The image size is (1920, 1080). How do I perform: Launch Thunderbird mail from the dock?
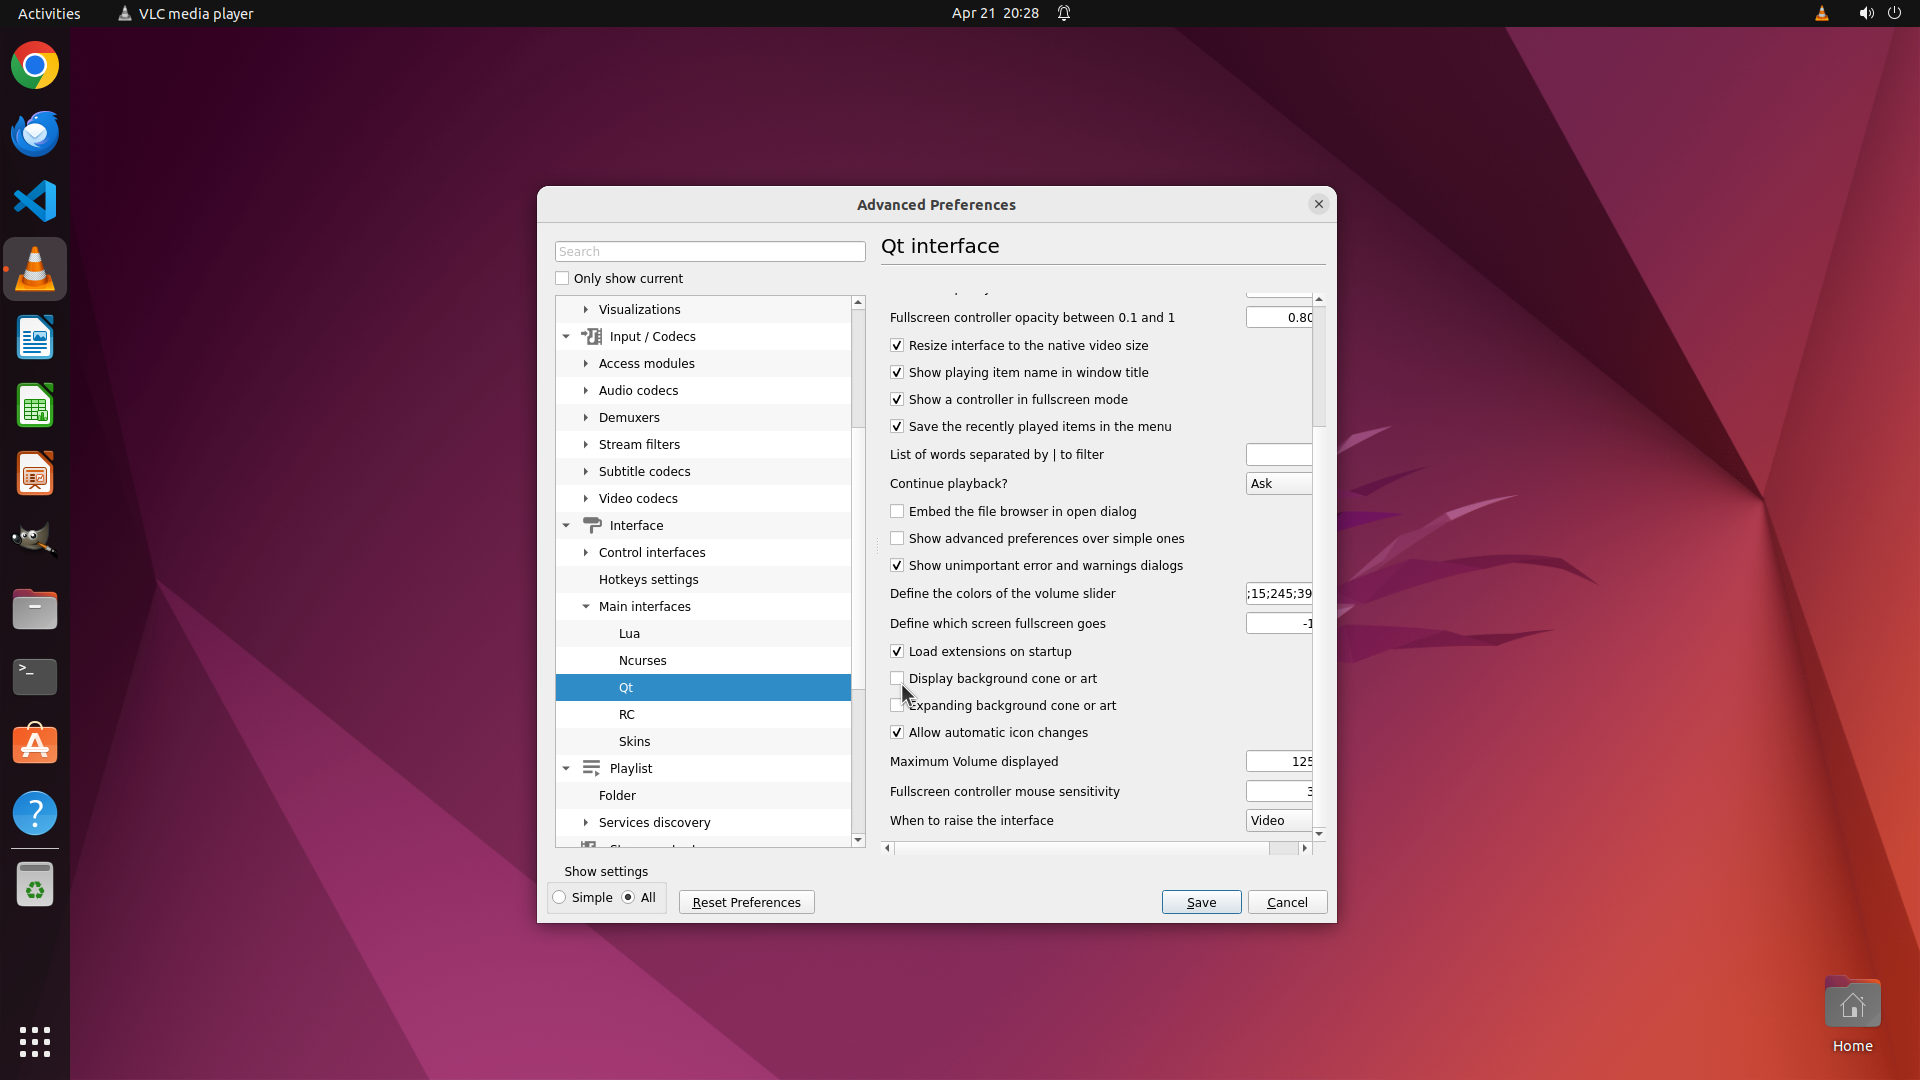click(35, 133)
